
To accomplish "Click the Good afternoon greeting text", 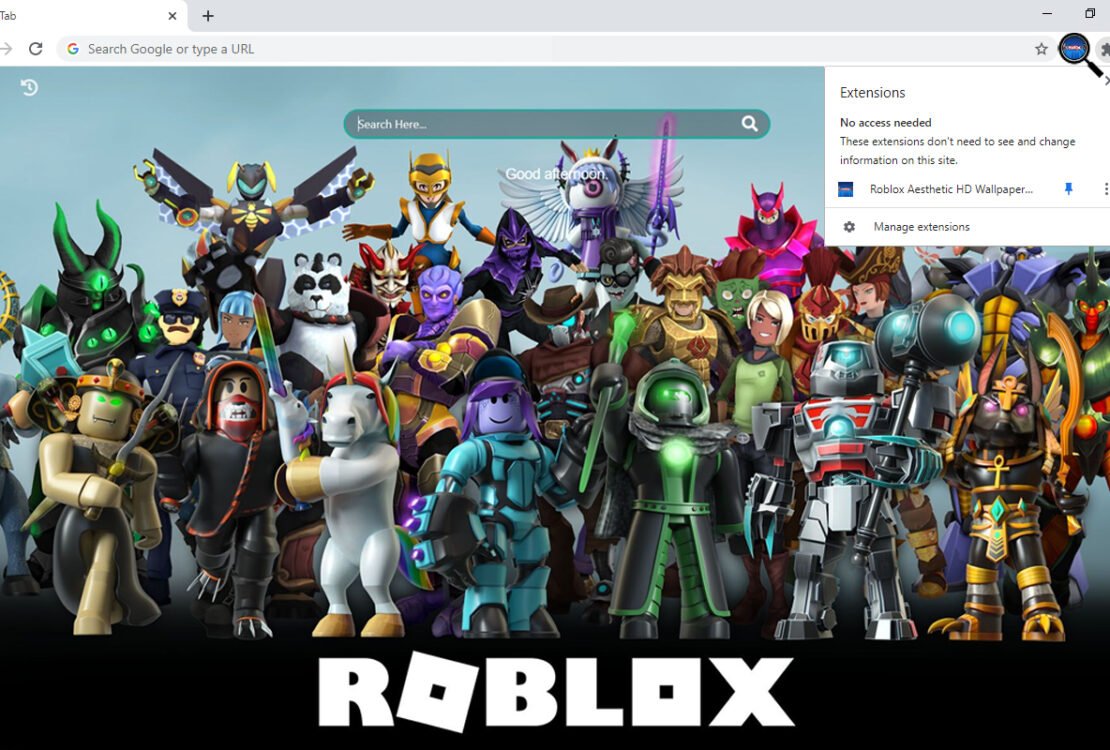I will 556,174.
